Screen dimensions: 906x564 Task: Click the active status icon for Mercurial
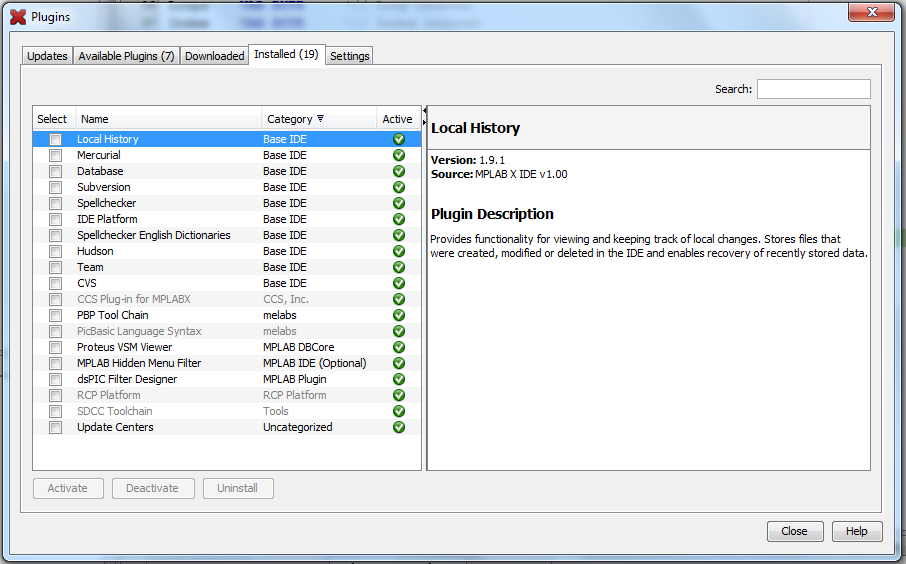399,155
